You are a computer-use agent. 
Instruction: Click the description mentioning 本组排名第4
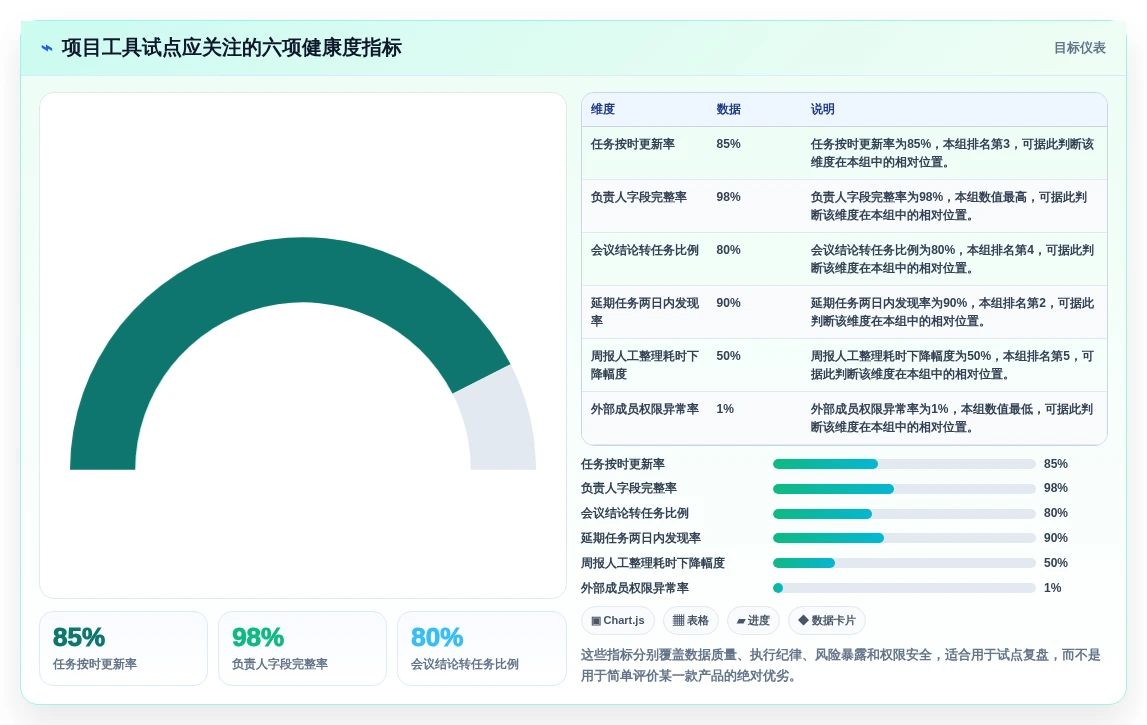pos(952,259)
